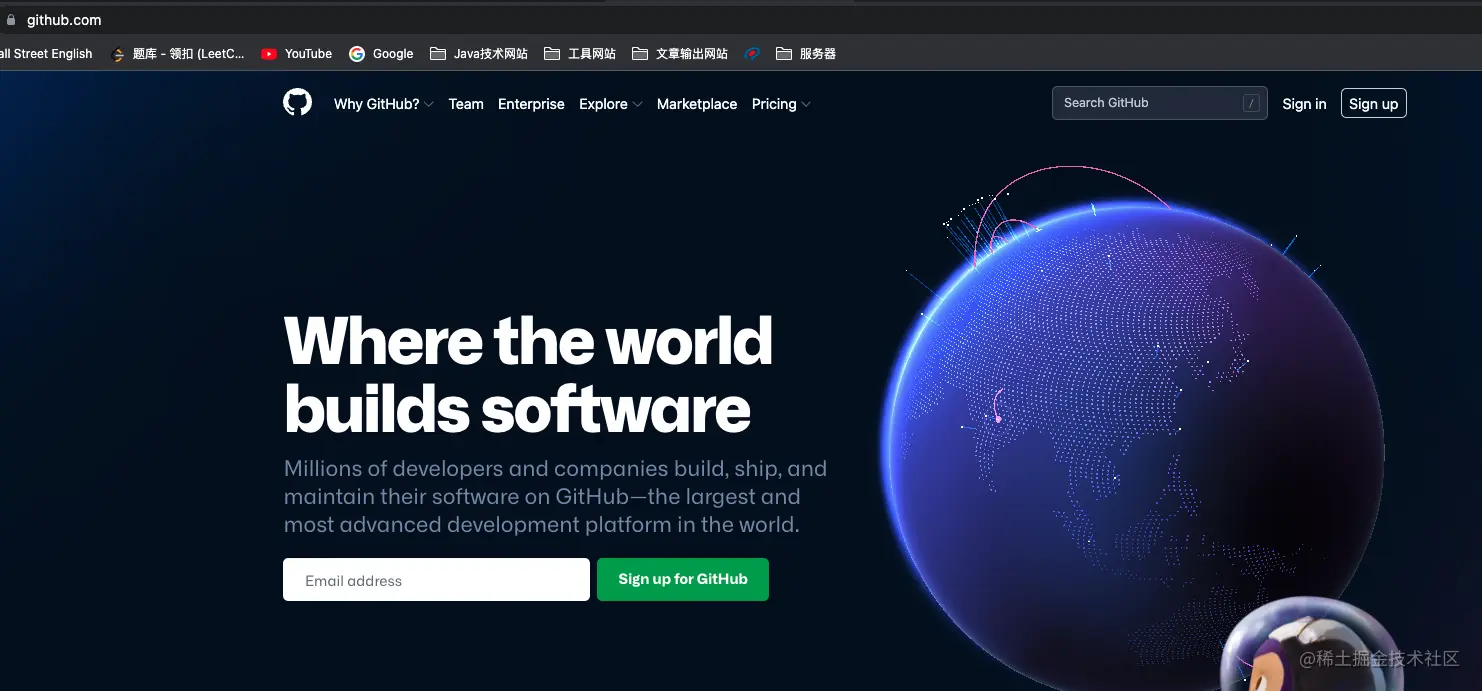The height and width of the screenshot is (691, 1482).
Task: Open the 文章输出网站 bookmark folder
Action: (680, 54)
